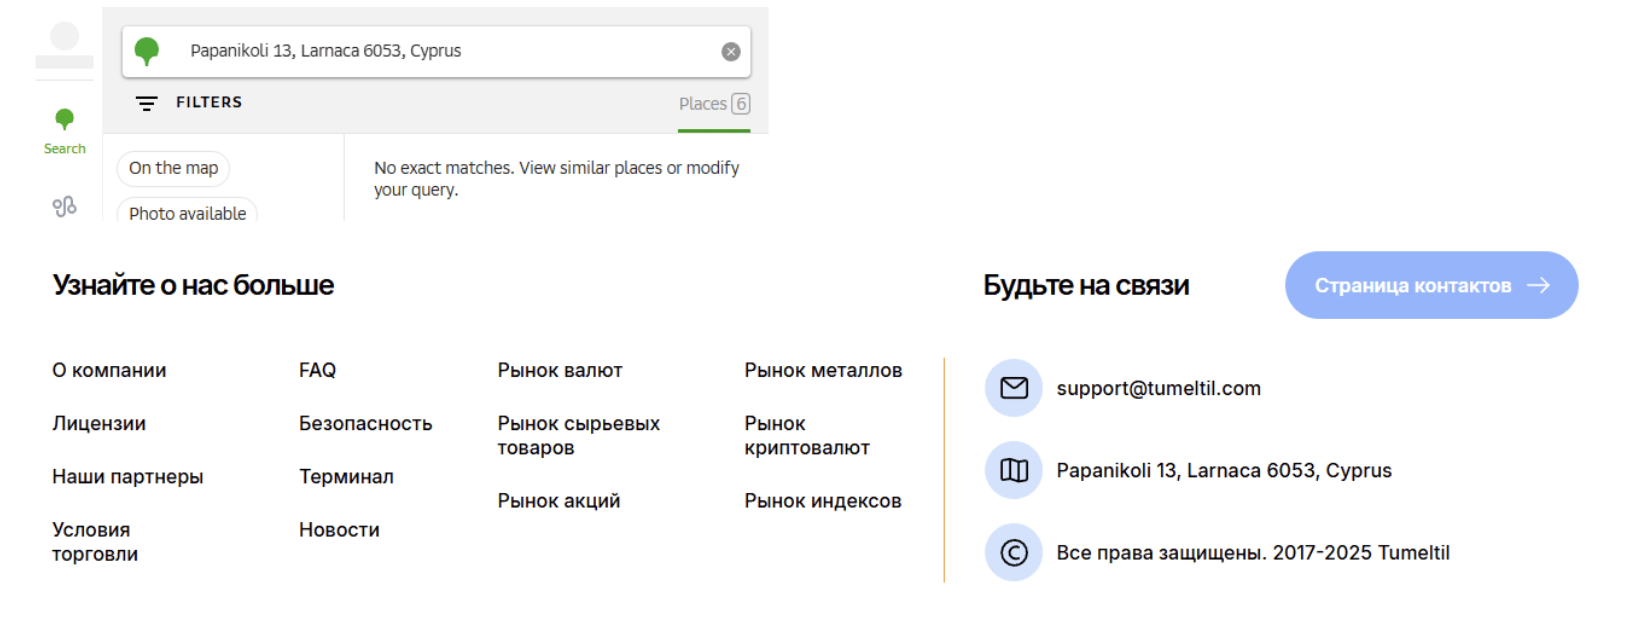Toggle the 'On the map' filter chip

pos(173,168)
